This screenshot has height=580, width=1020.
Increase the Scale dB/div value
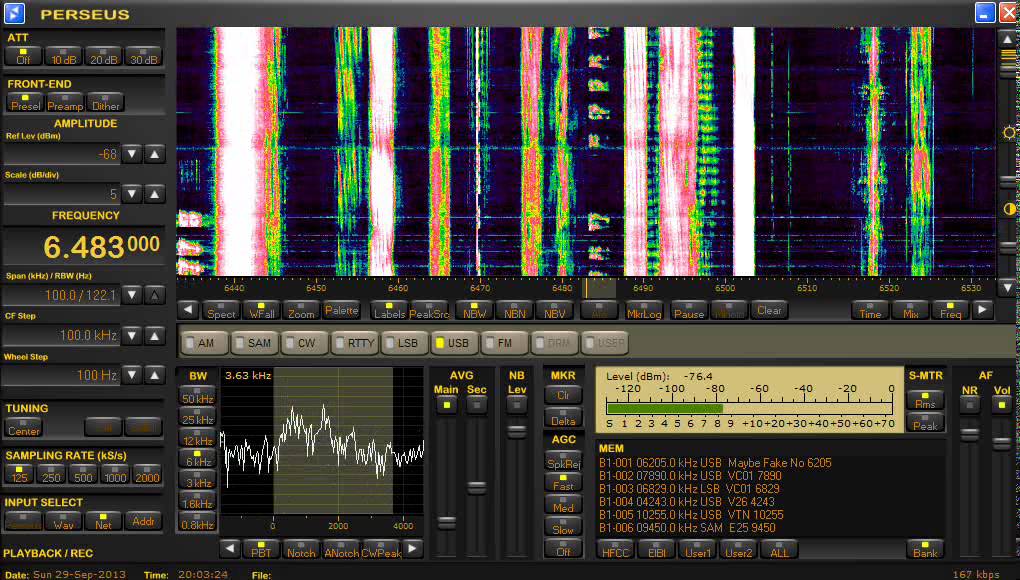tap(155, 194)
